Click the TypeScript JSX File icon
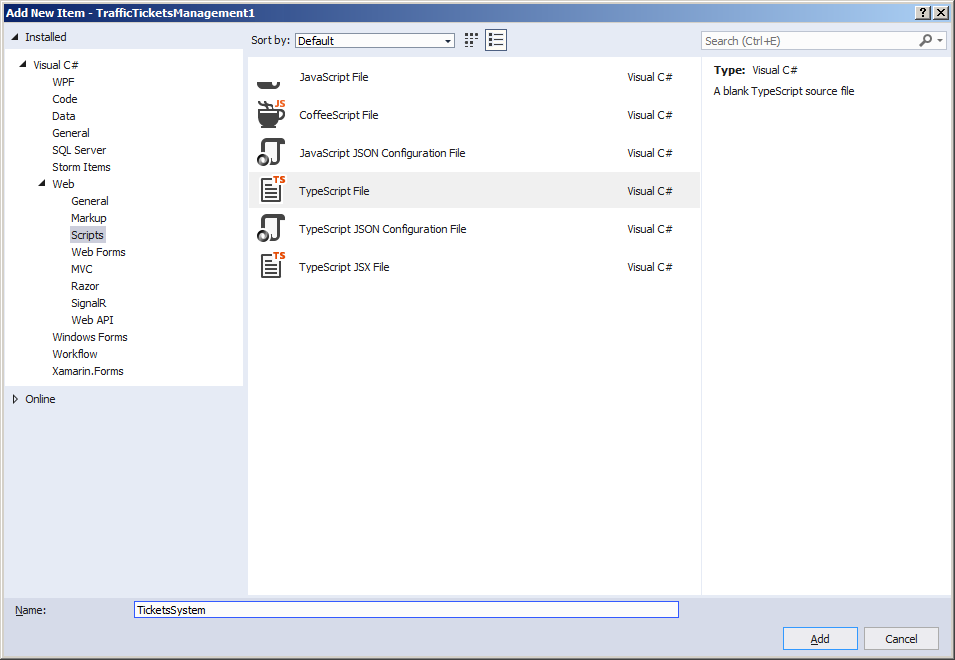955x660 pixels. (271, 266)
